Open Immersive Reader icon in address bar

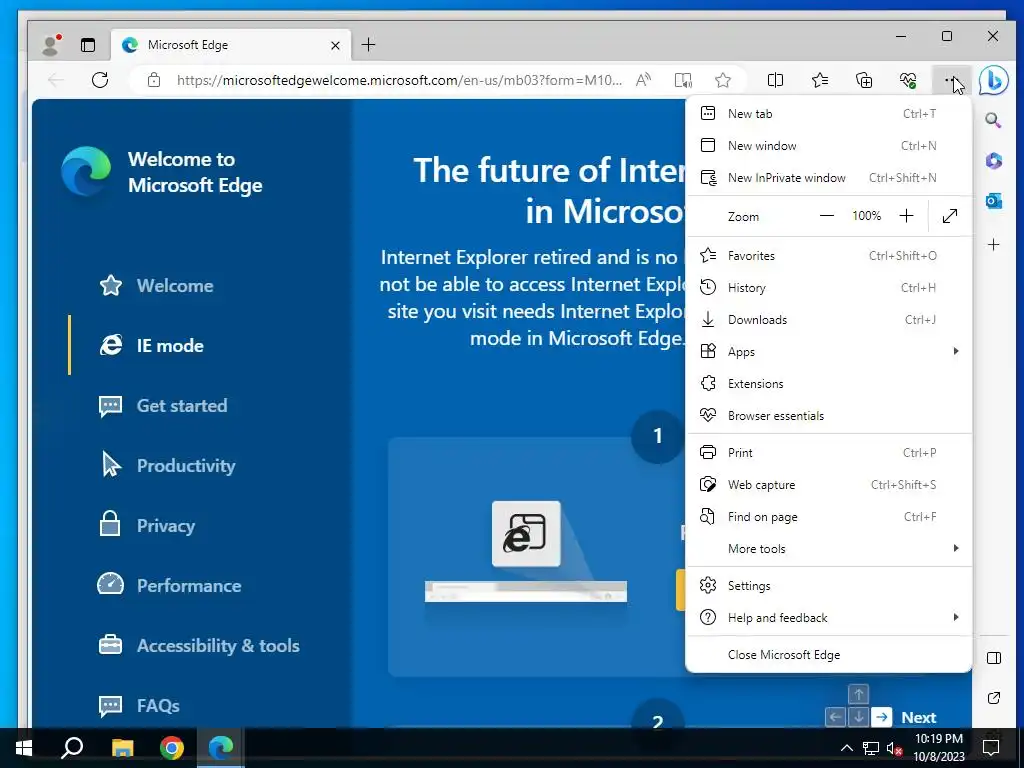[x=683, y=80]
